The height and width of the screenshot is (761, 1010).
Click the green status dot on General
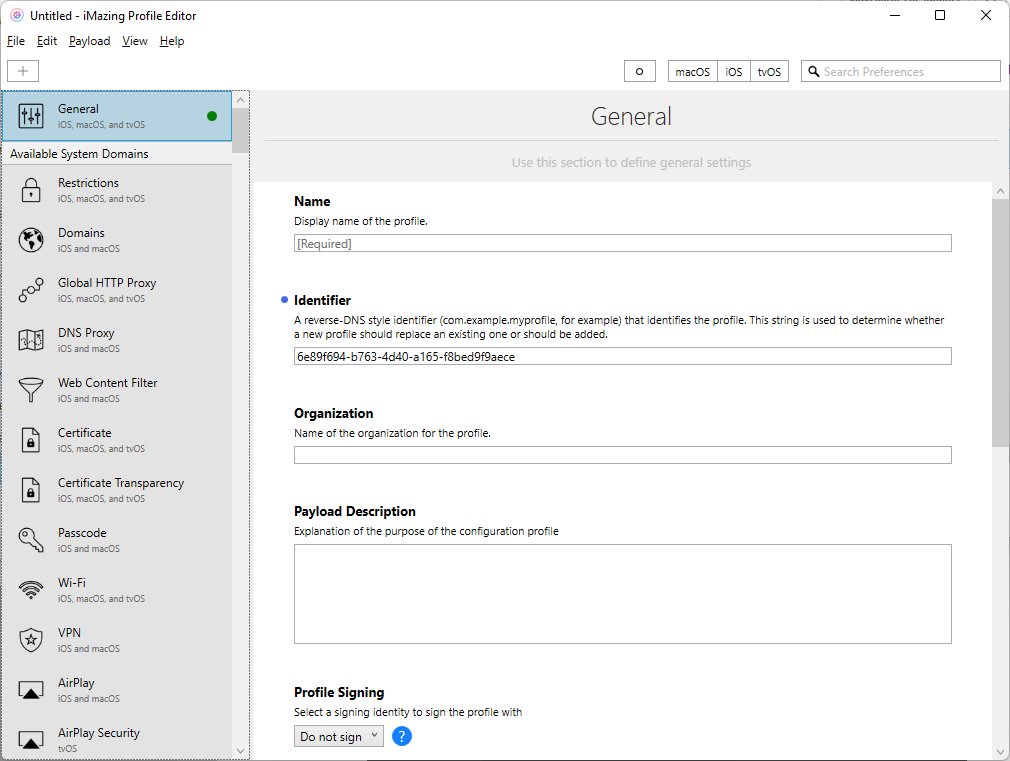[x=212, y=116]
